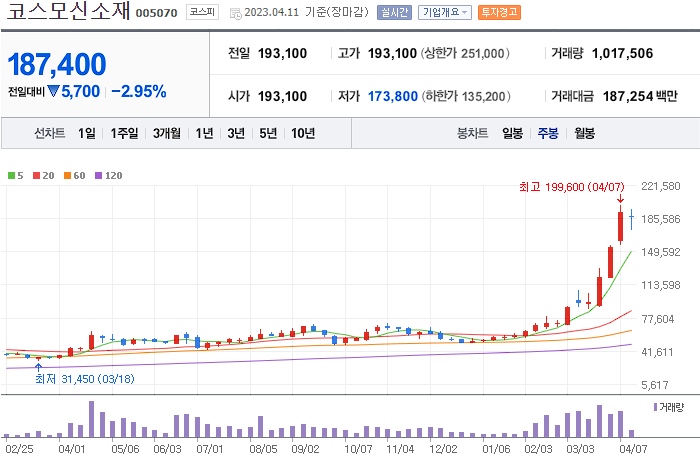Click the red arrow at the 199,600 high
700x455 pixels.
click(620, 199)
